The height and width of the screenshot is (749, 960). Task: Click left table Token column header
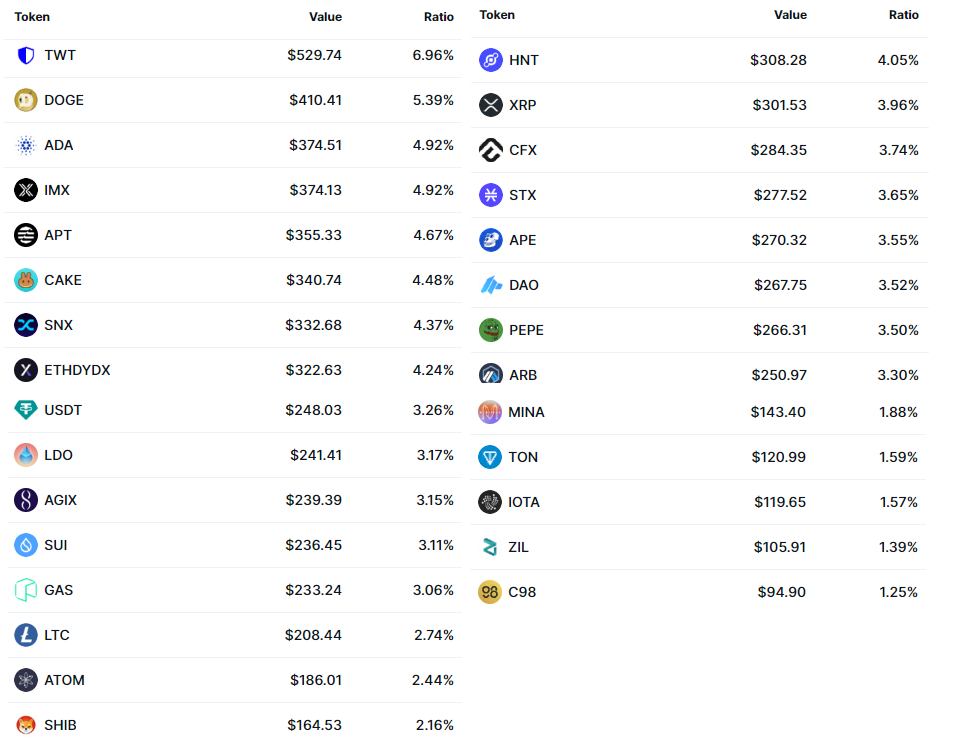[32, 17]
